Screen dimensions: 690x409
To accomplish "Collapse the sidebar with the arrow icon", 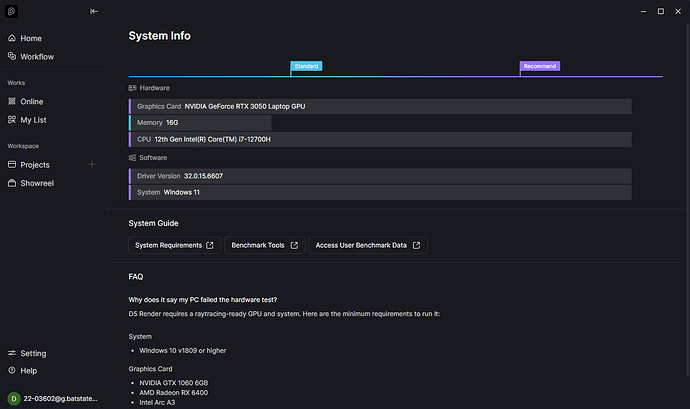I will pos(94,11).
